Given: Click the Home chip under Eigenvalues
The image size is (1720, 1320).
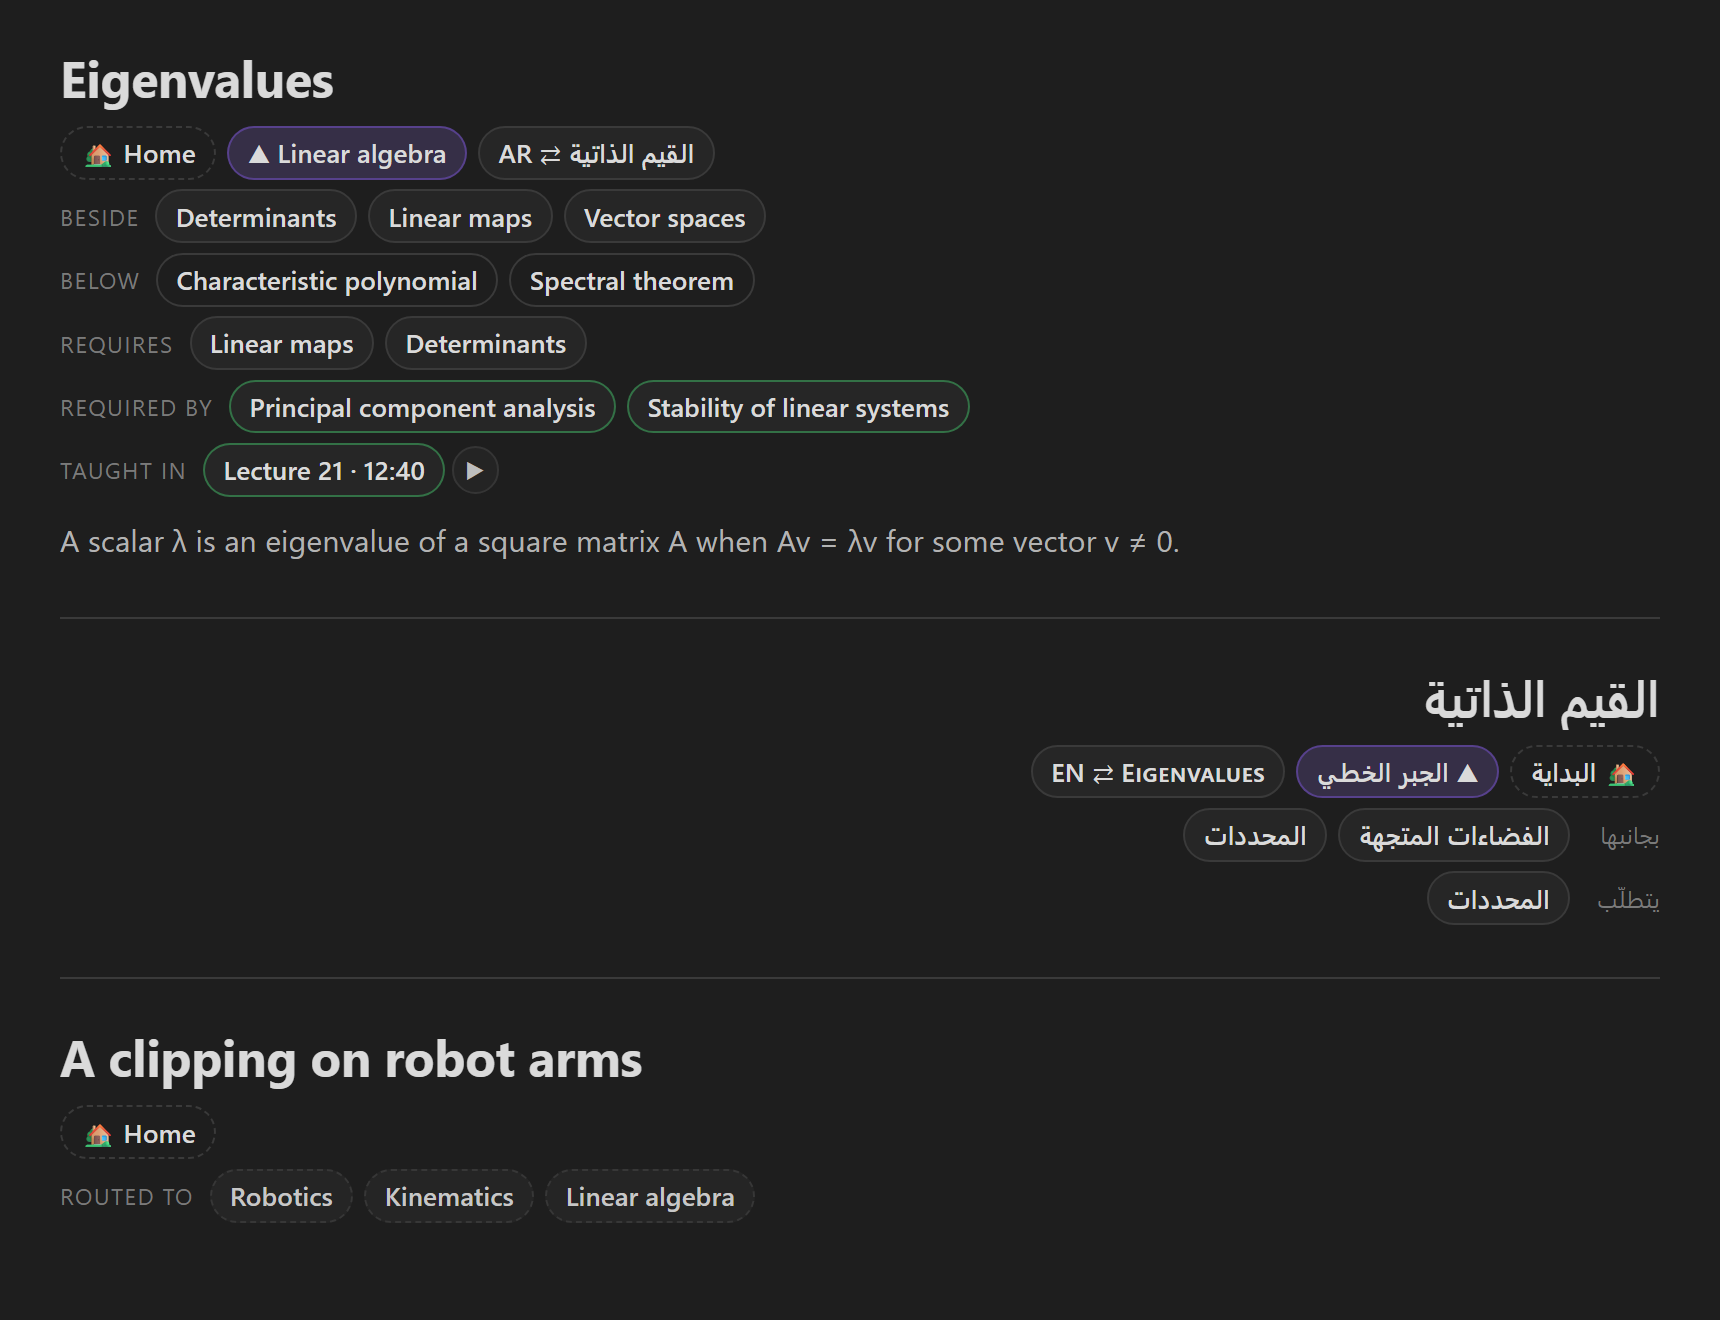Looking at the screenshot, I should pos(138,154).
